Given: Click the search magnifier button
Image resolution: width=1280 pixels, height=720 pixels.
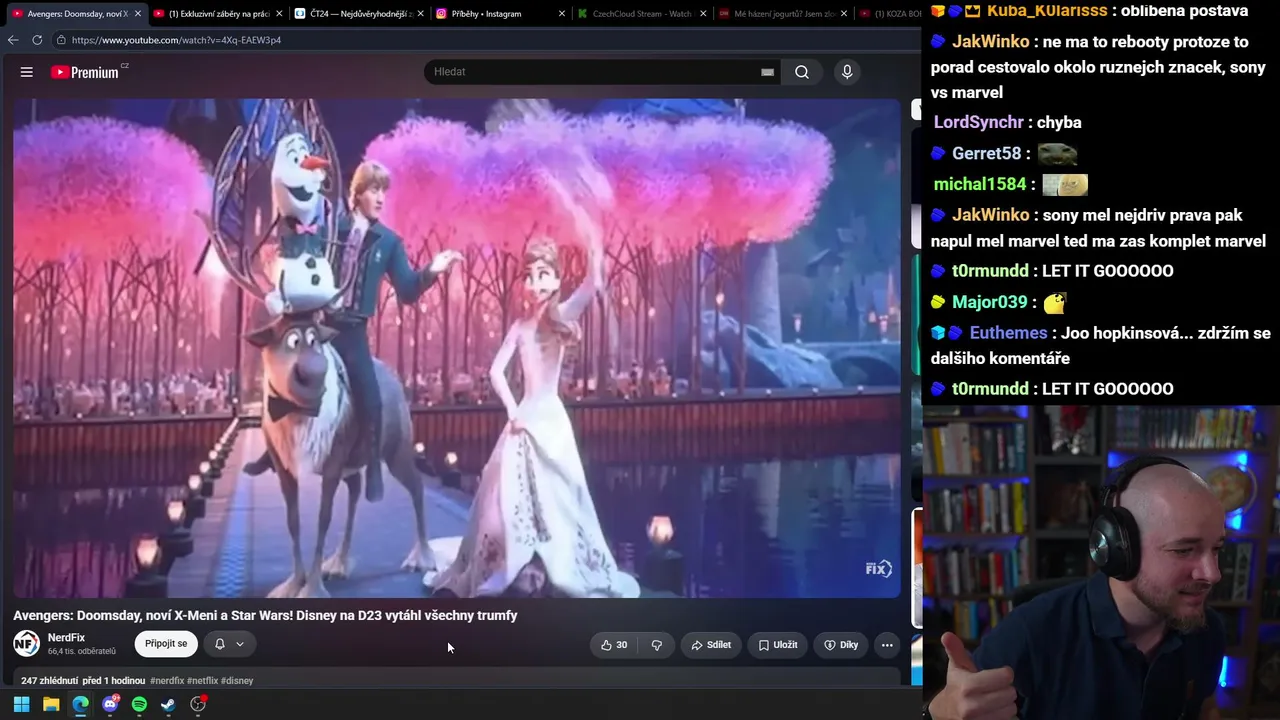Looking at the screenshot, I should tap(802, 72).
